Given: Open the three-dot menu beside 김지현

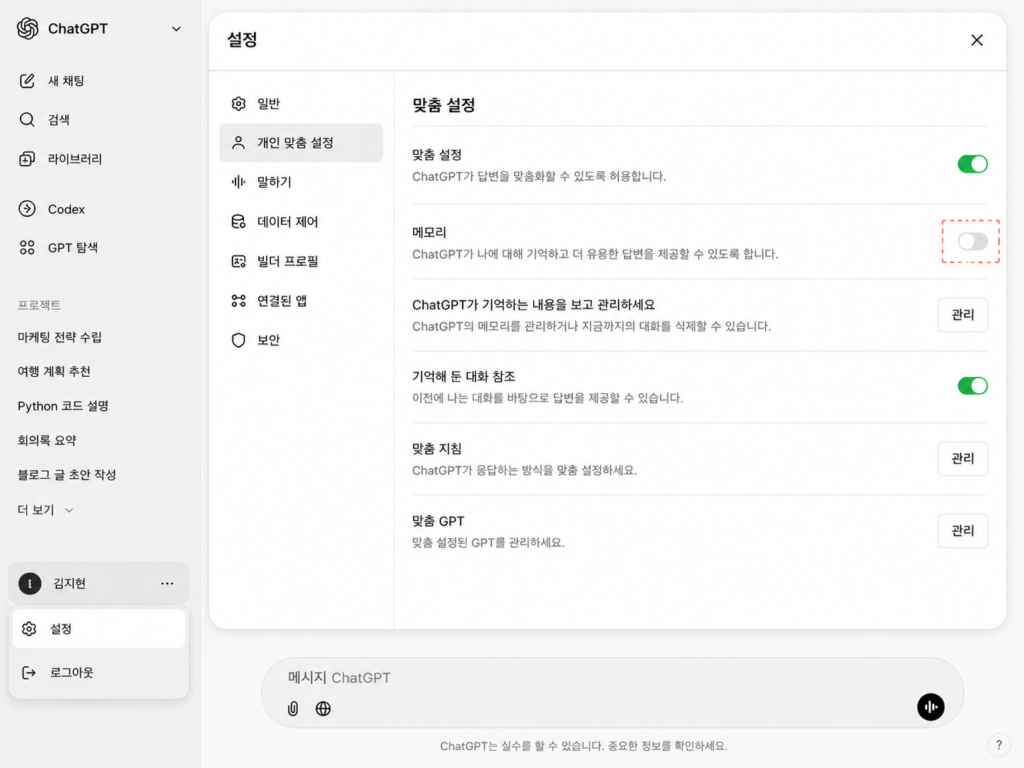Looking at the screenshot, I should coord(167,583).
